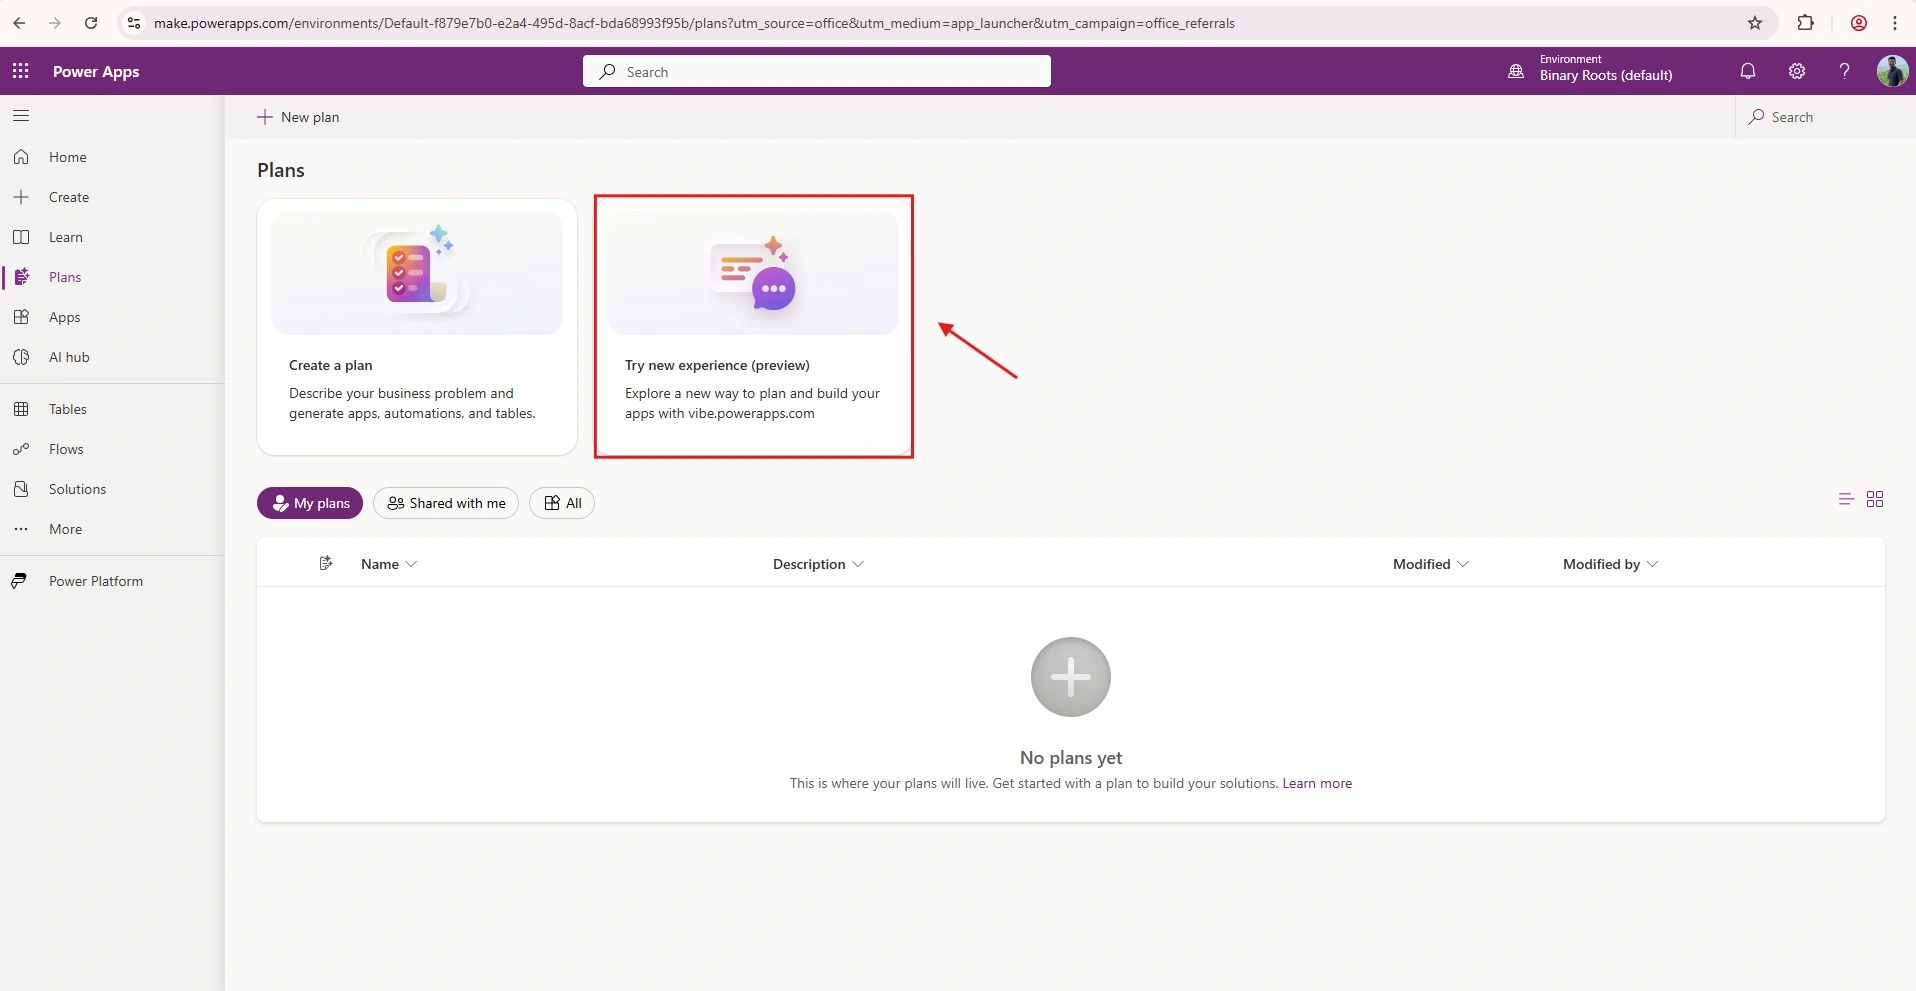The height and width of the screenshot is (991, 1916).
Task: View site information in address bar
Action: [133, 23]
